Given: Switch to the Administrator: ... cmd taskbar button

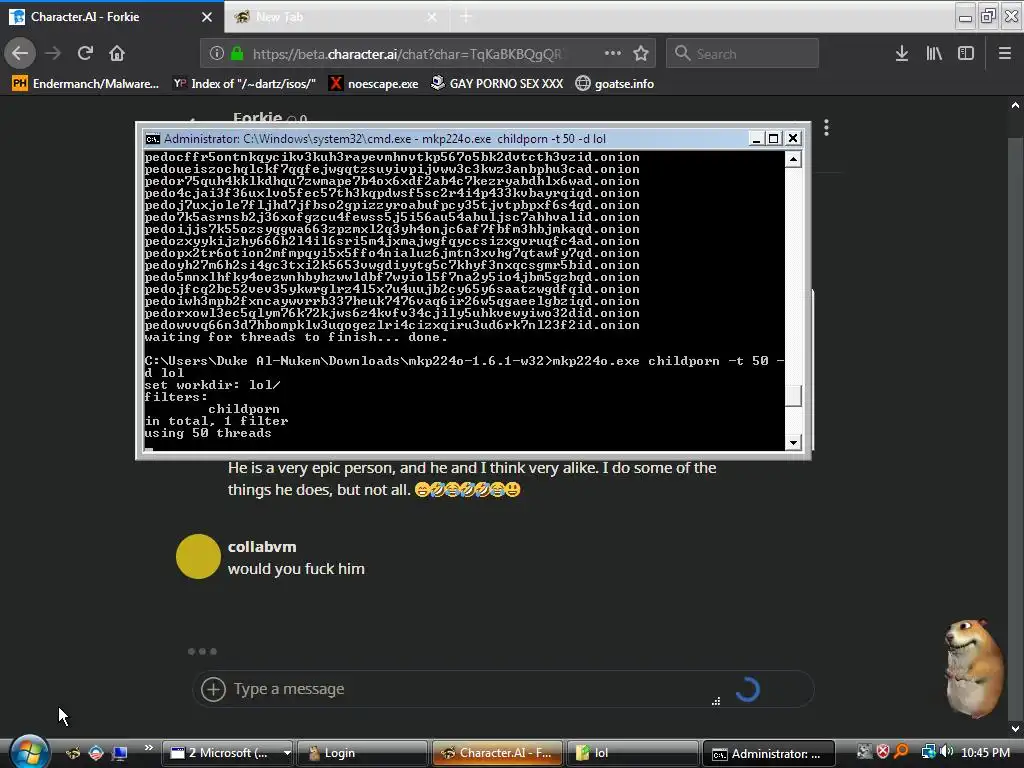Looking at the screenshot, I should pos(768,754).
